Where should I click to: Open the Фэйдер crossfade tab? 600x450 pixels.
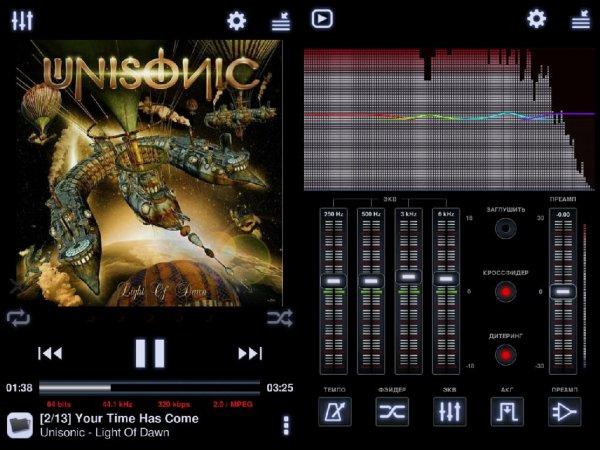392,412
